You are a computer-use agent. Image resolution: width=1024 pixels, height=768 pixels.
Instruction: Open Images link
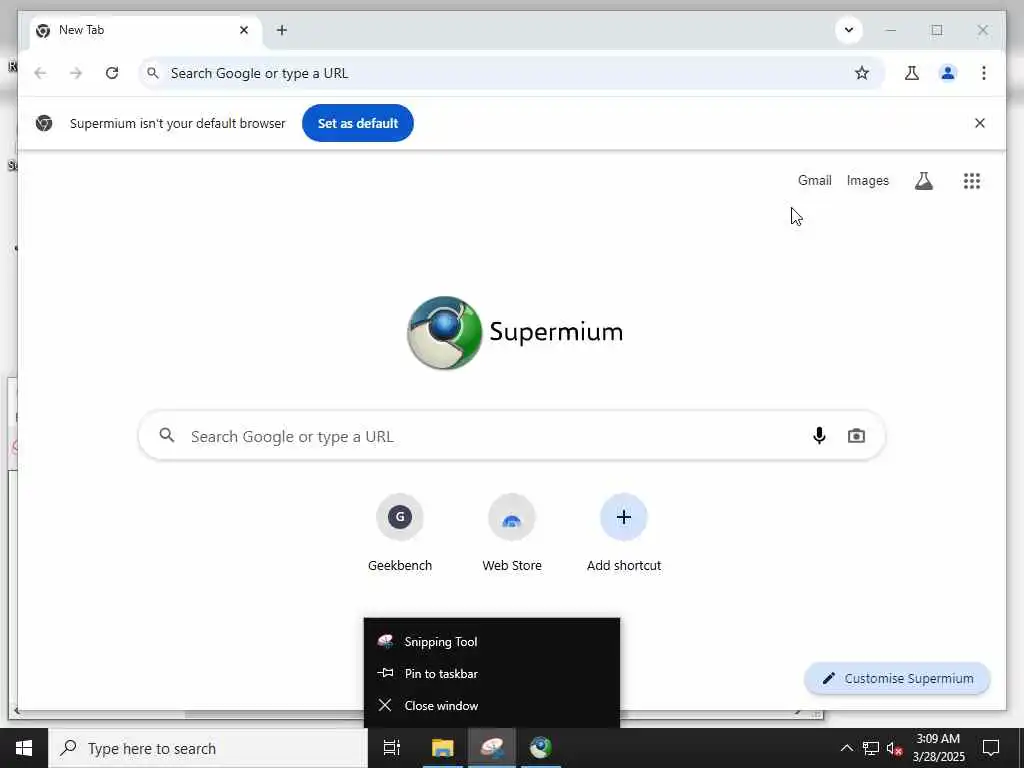[x=867, y=181]
